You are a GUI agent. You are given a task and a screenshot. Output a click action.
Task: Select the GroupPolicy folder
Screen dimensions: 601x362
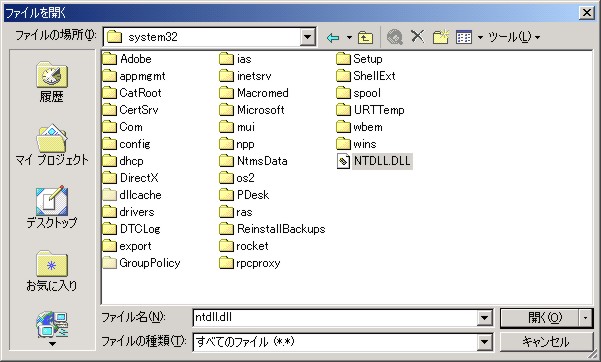[142, 263]
